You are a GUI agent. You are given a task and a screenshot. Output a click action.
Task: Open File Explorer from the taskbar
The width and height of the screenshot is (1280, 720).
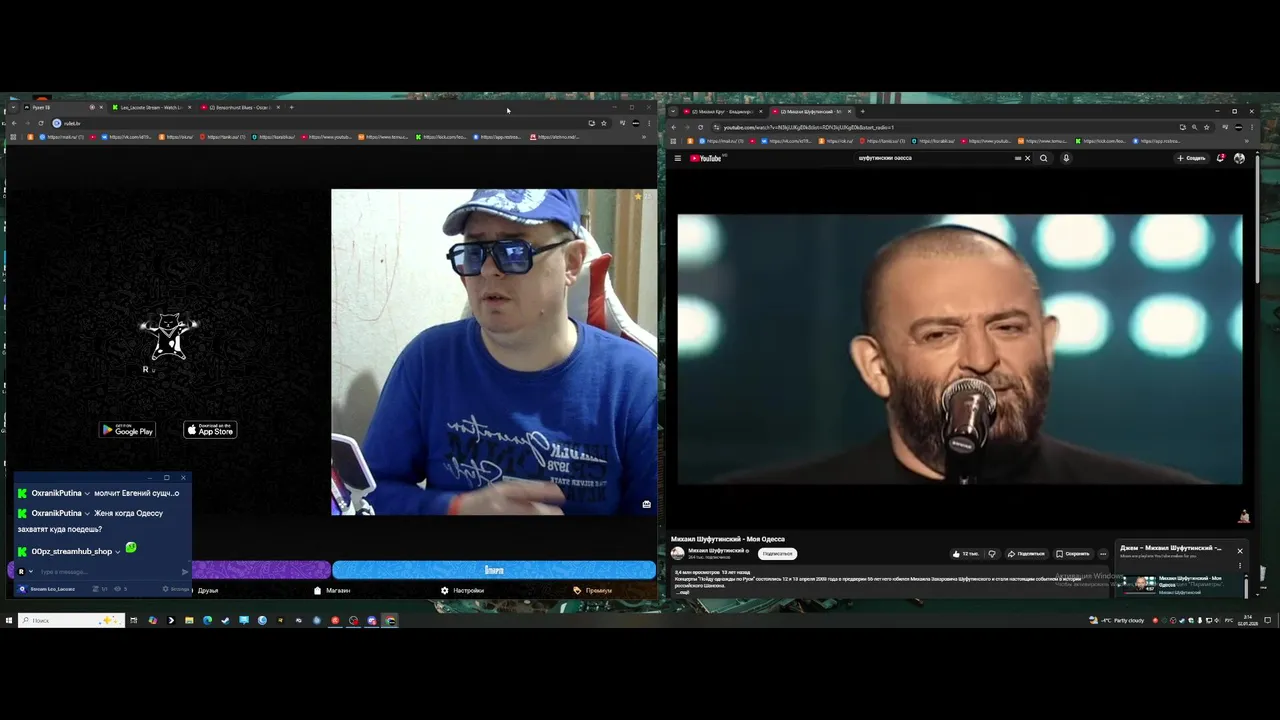point(189,620)
